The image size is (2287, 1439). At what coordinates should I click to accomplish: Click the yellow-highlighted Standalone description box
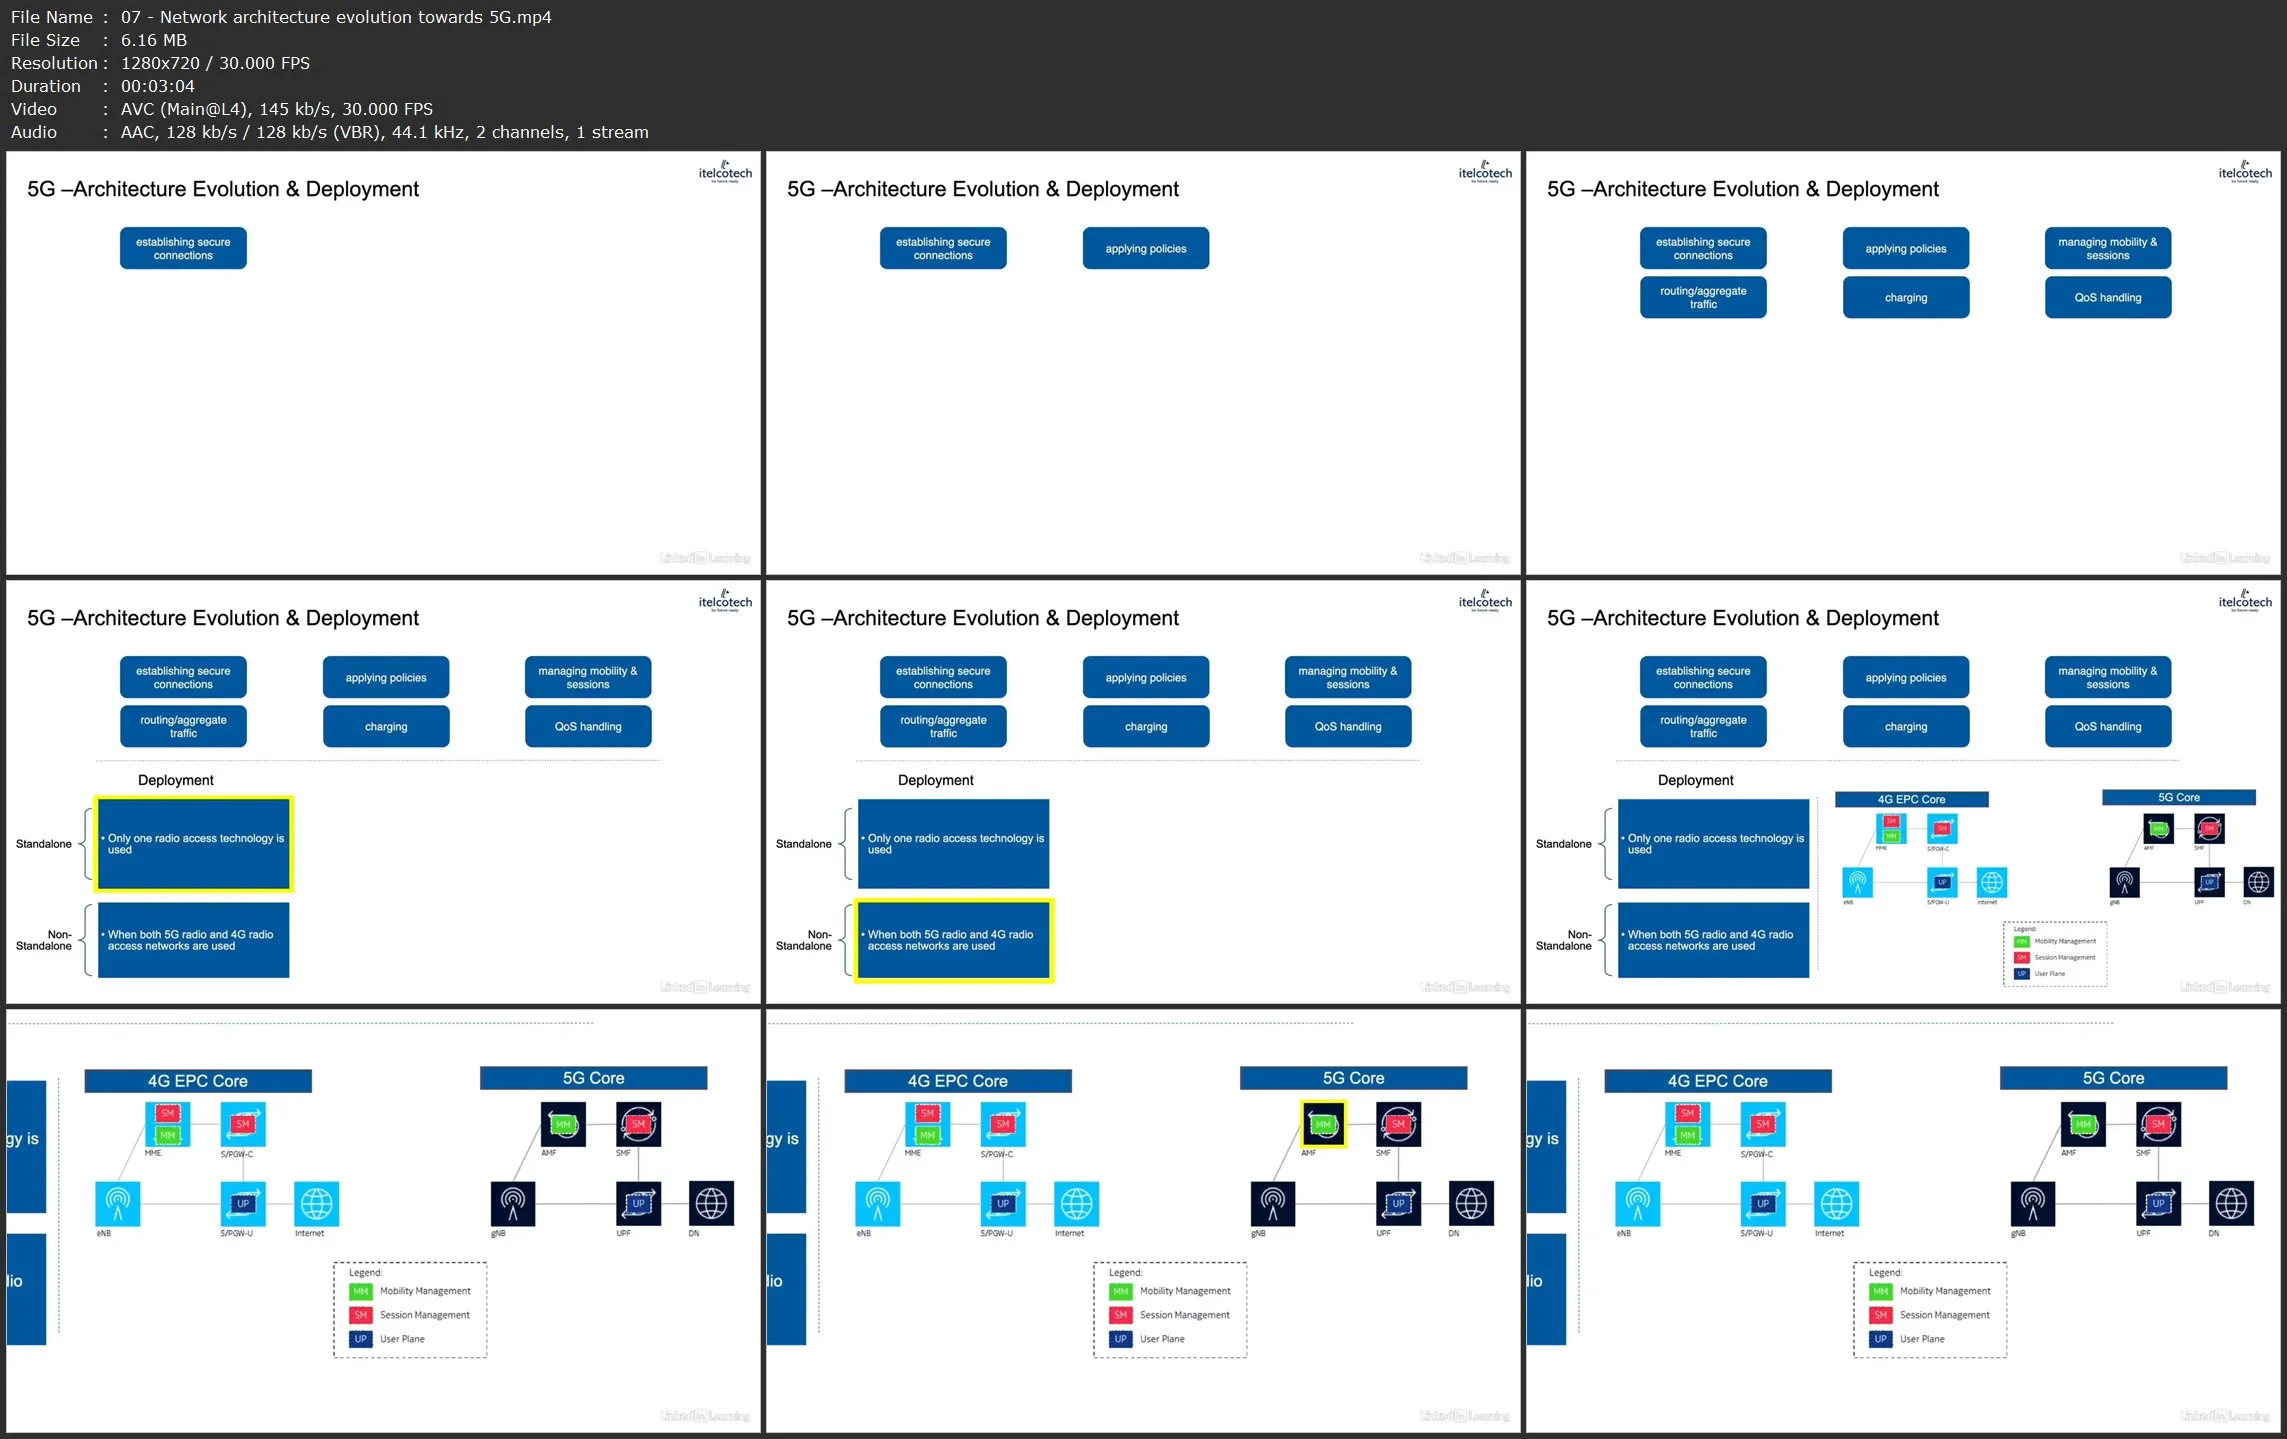tap(194, 844)
